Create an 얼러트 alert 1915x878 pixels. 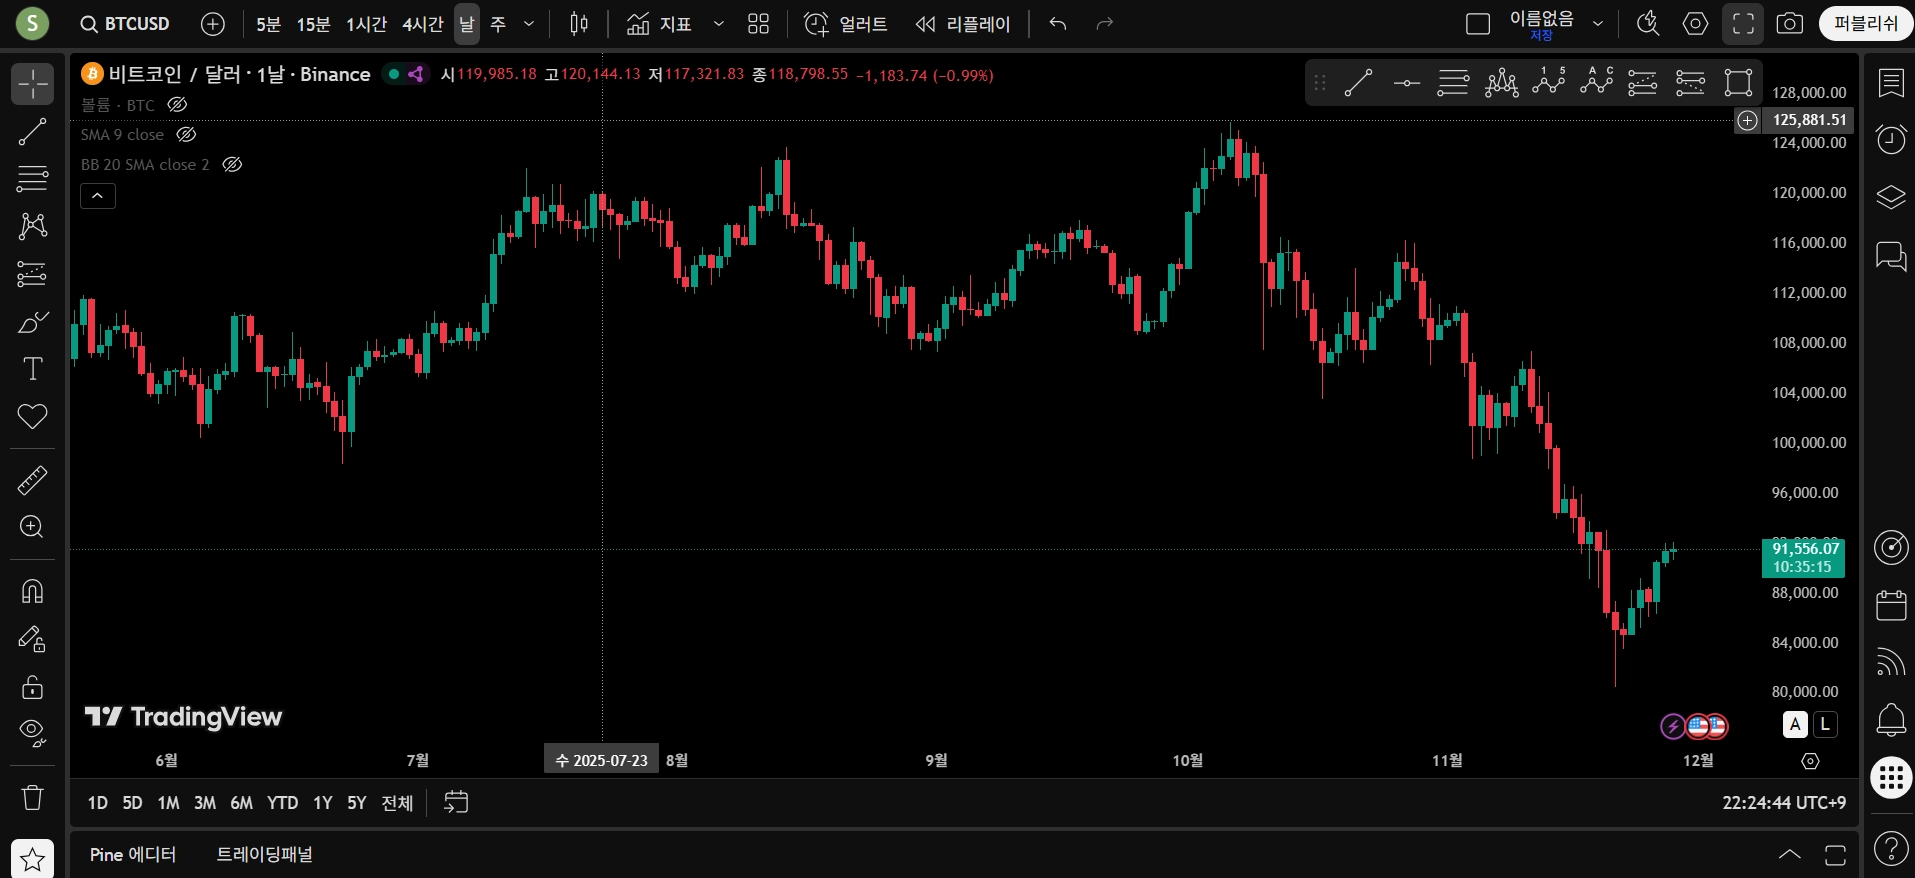(846, 24)
